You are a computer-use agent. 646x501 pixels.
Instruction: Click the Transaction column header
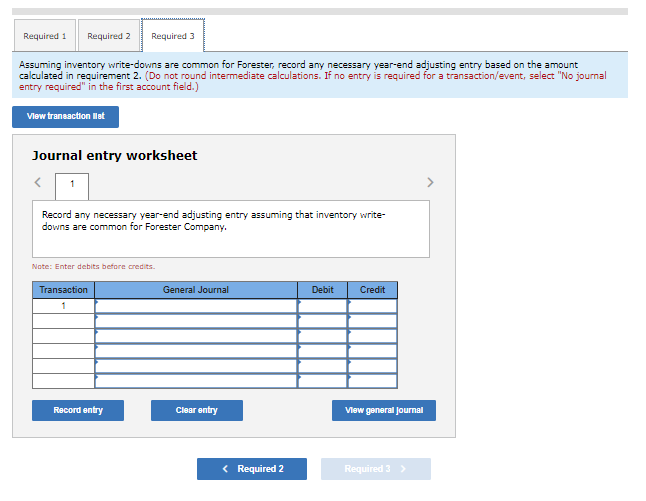[63, 290]
